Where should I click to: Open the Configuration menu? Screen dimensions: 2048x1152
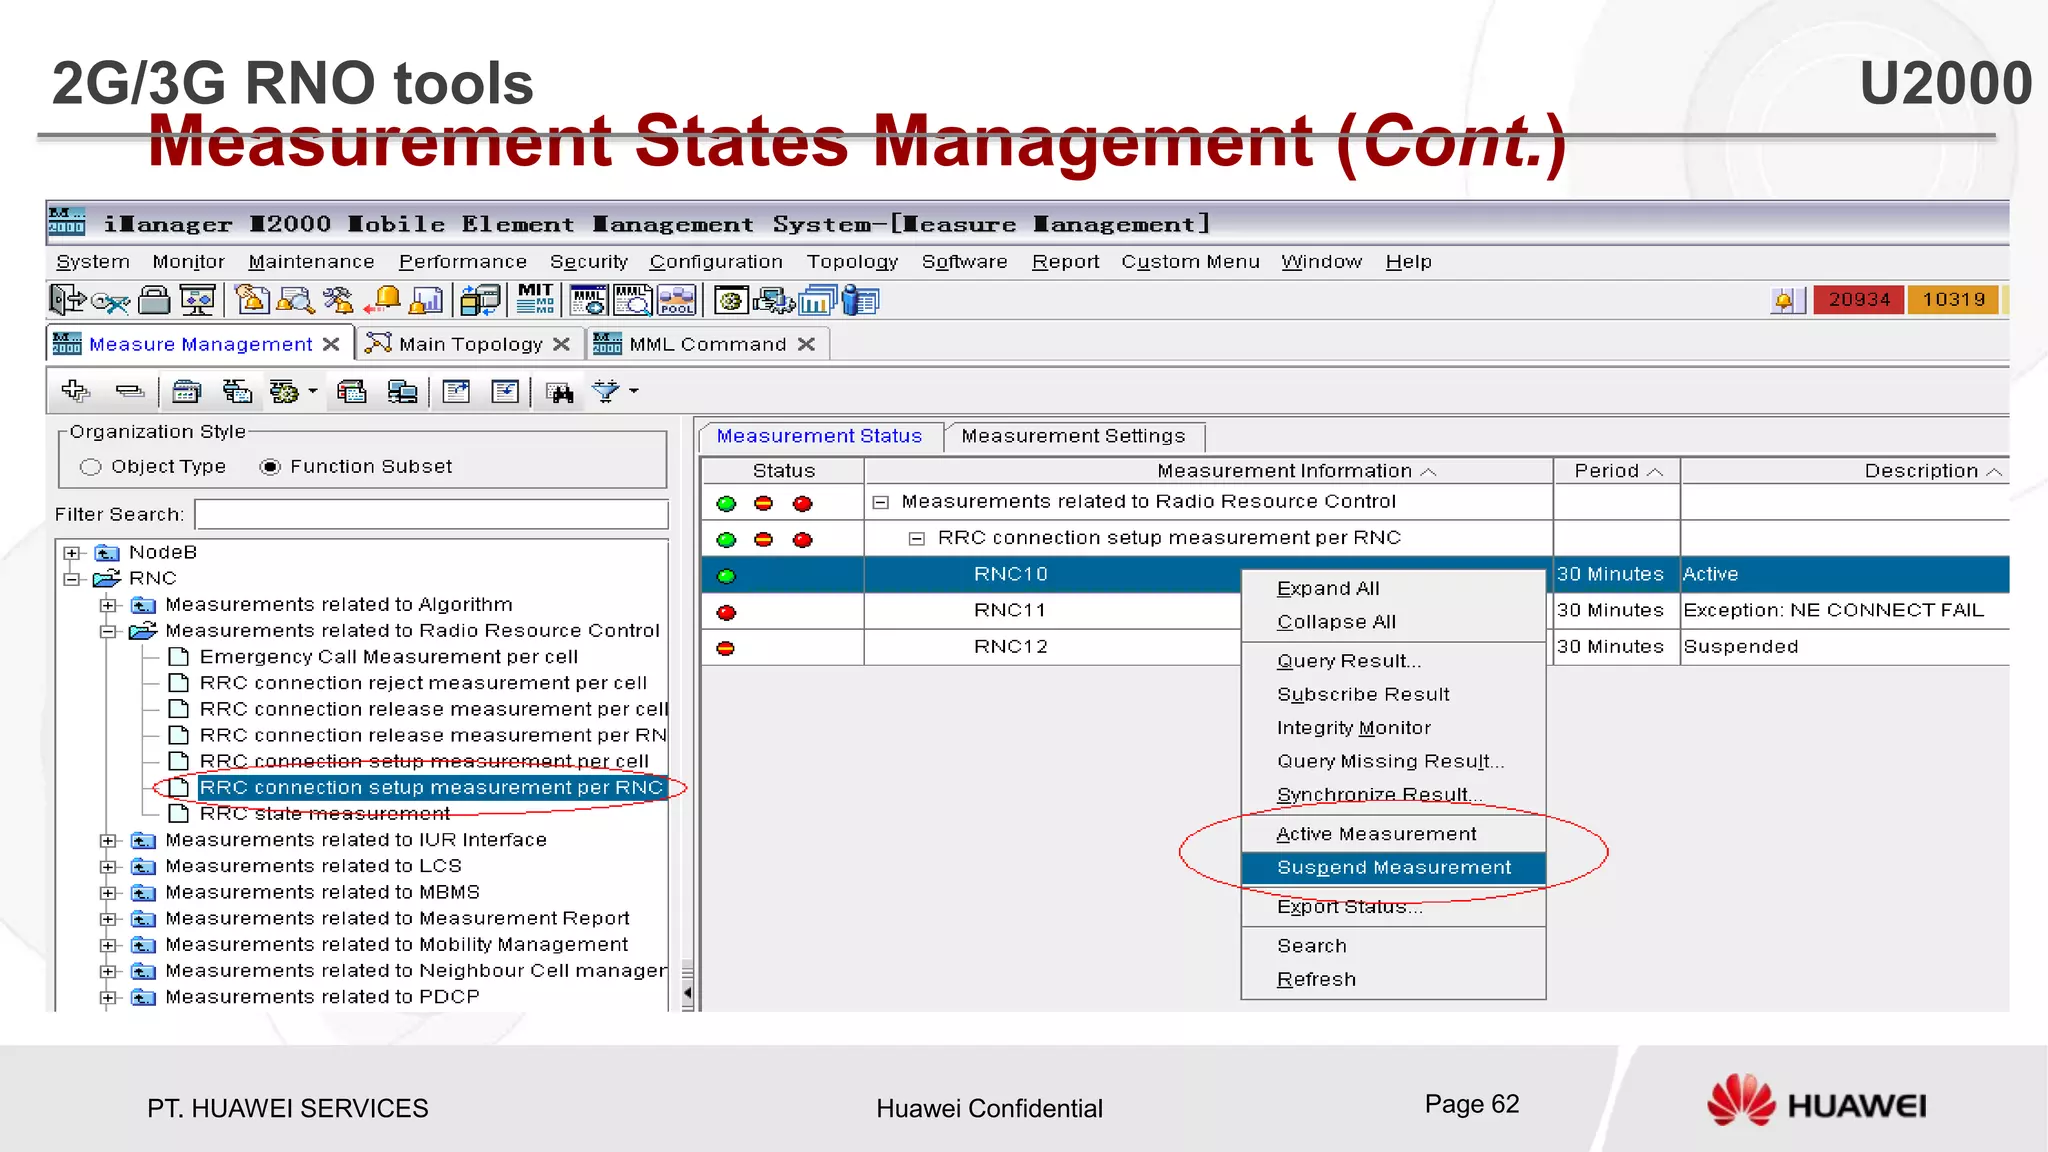(x=716, y=262)
